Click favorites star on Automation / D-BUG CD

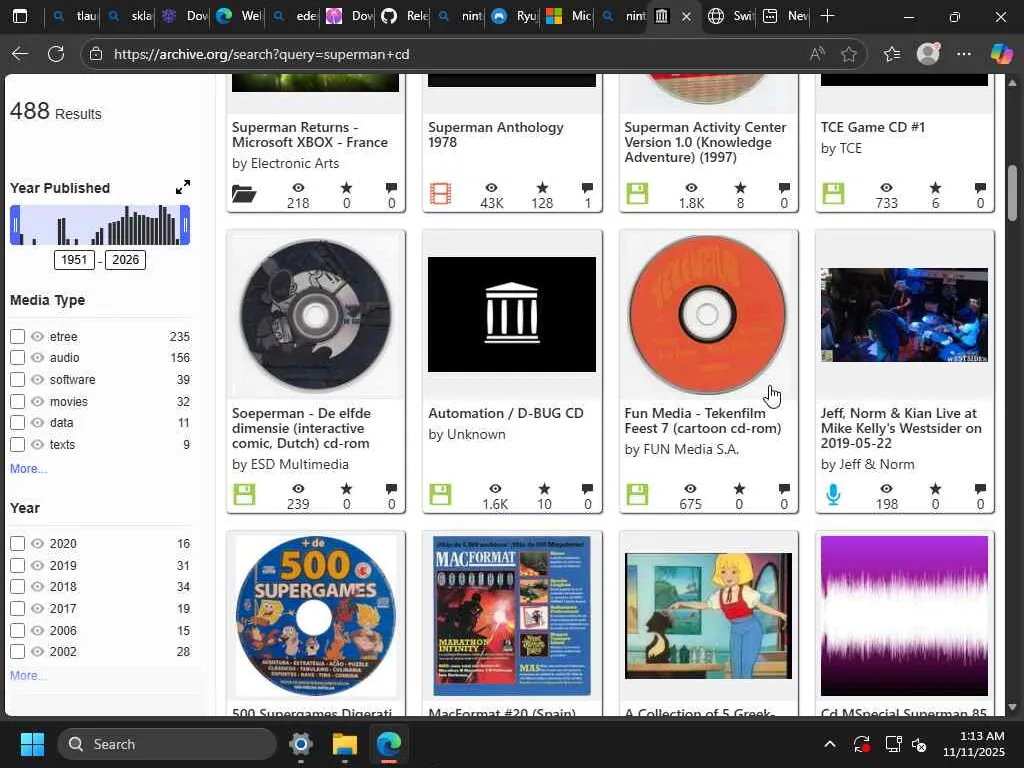pos(544,488)
